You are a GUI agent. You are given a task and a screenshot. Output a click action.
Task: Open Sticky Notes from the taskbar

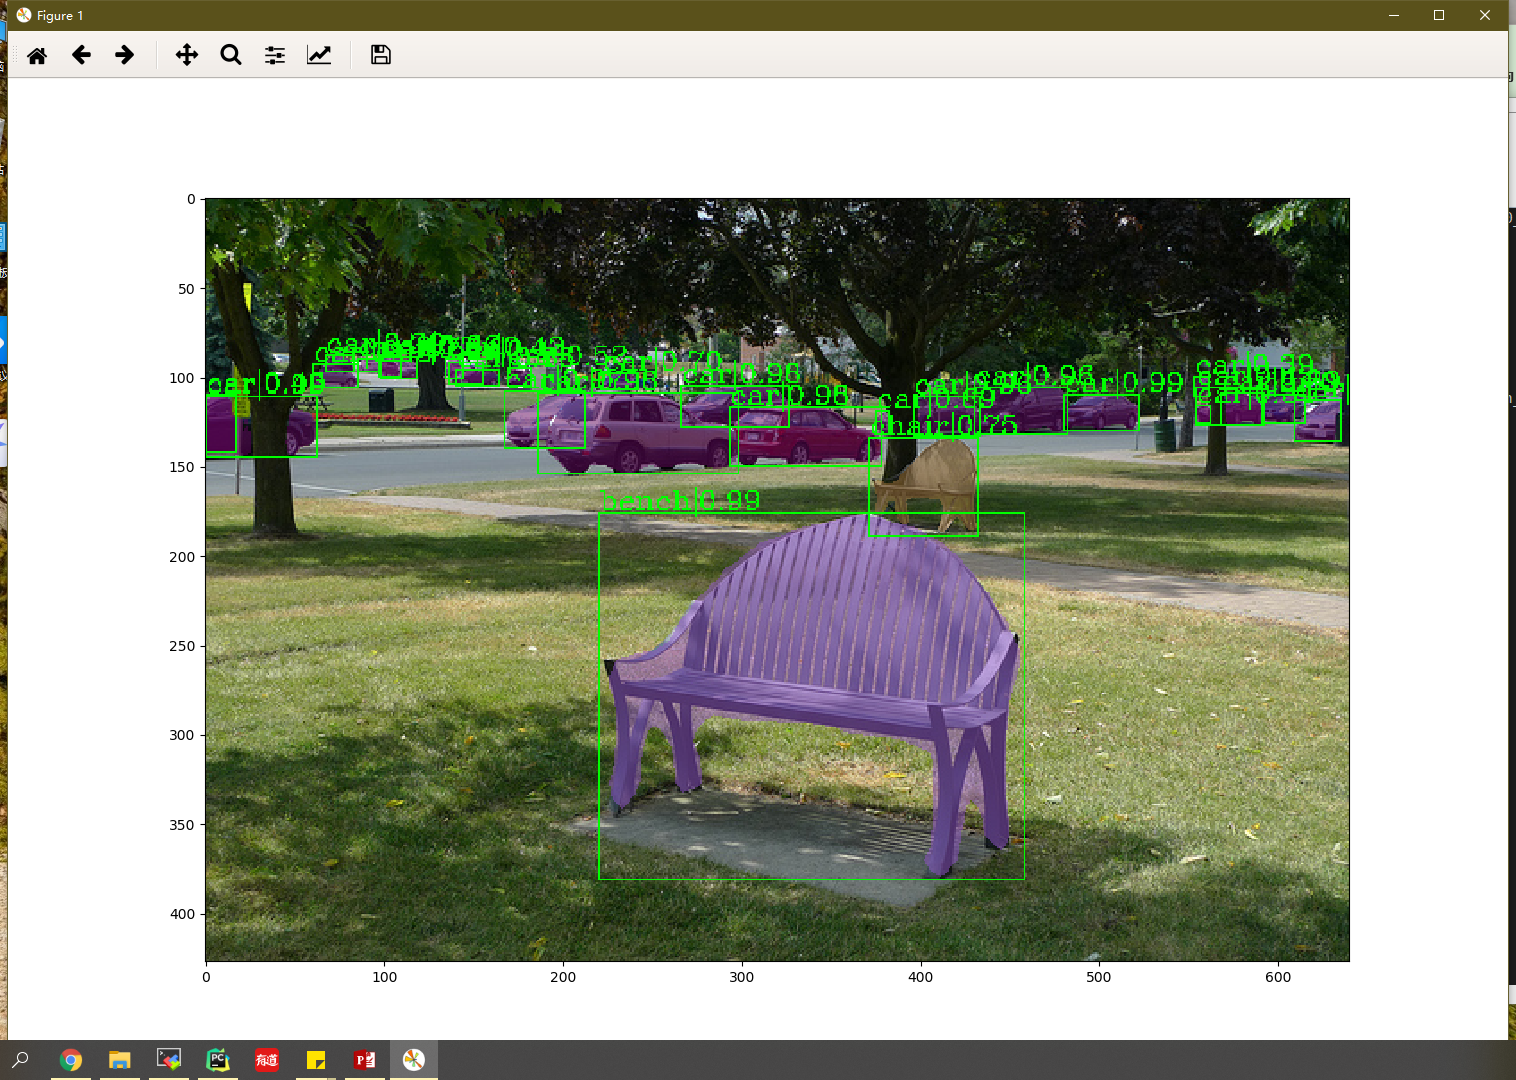pos(316,1060)
